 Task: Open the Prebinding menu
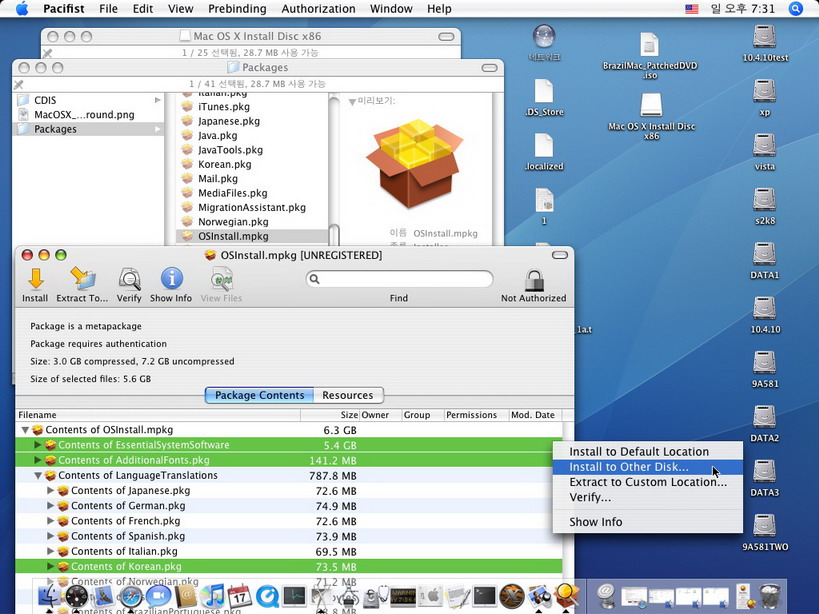pyautogui.click(x=237, y=9)
